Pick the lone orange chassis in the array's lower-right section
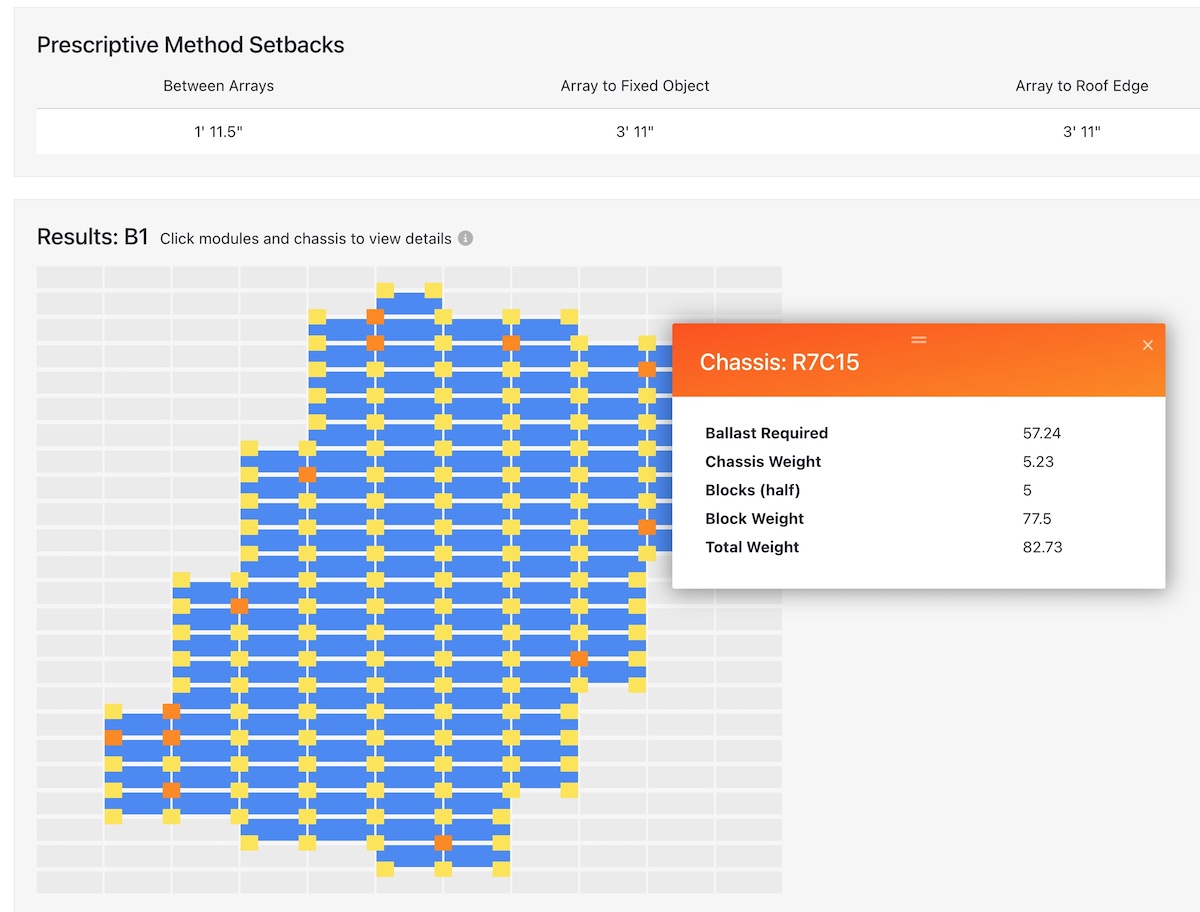The width and height of the screenshot is (1200, 912). click(x=579, y=658)
